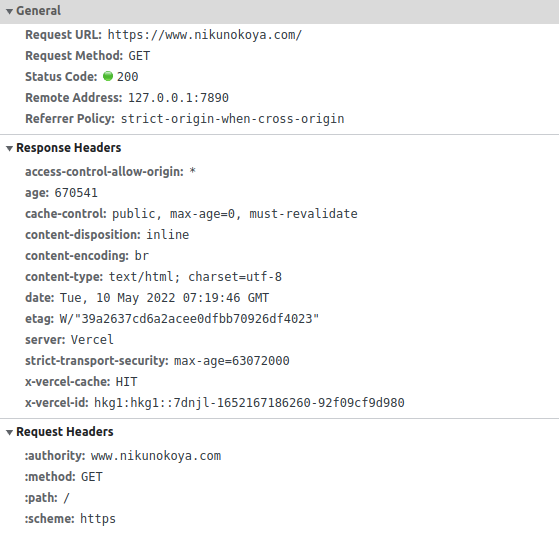559x533 pixels.
Task: Click the Response Headers title
Action: [x=69, y=148]
